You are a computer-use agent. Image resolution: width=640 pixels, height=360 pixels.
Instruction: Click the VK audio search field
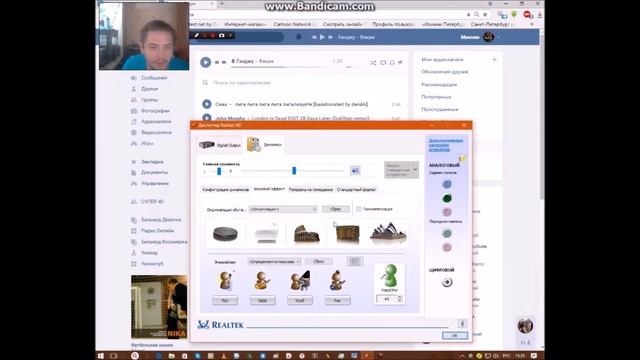[x=302, y=82]
